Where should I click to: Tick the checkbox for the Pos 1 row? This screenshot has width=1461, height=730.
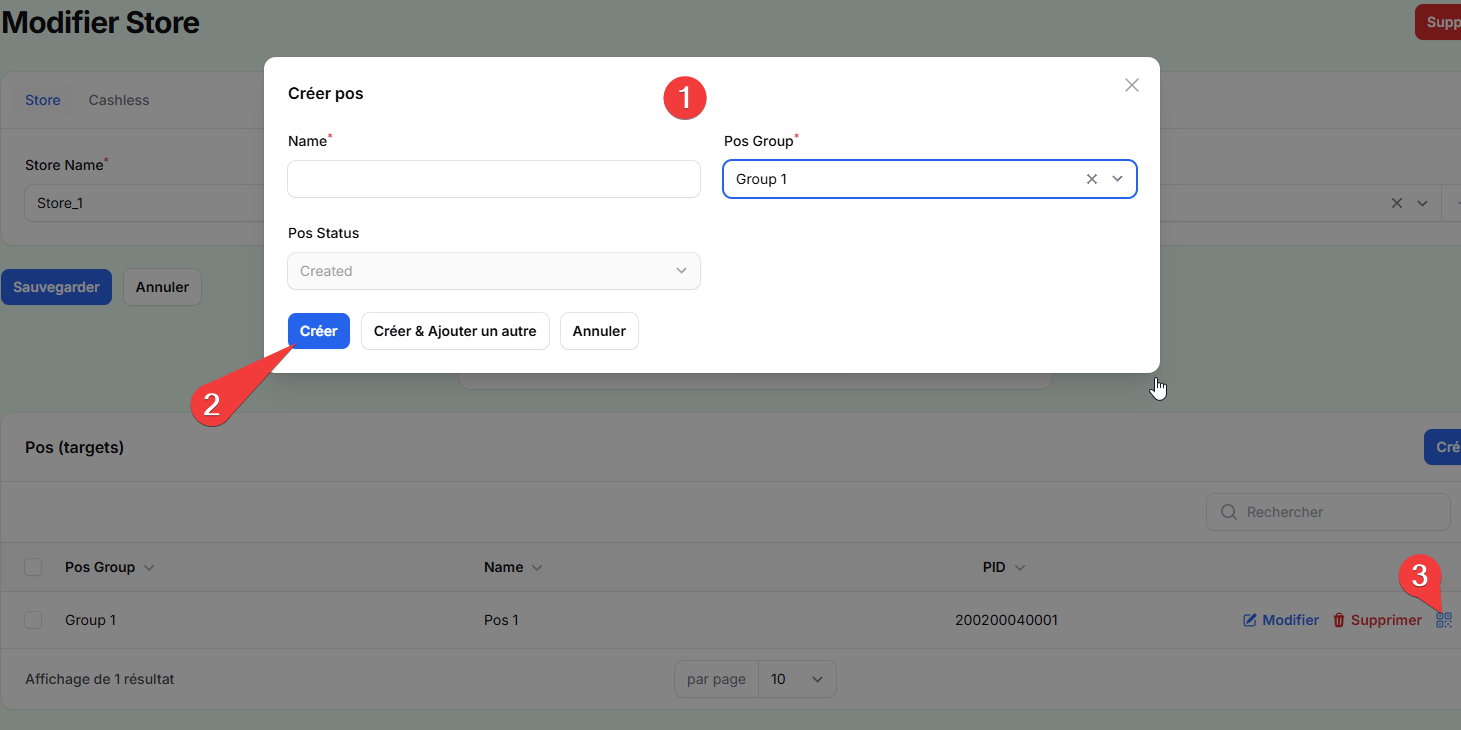click(33, 620)
